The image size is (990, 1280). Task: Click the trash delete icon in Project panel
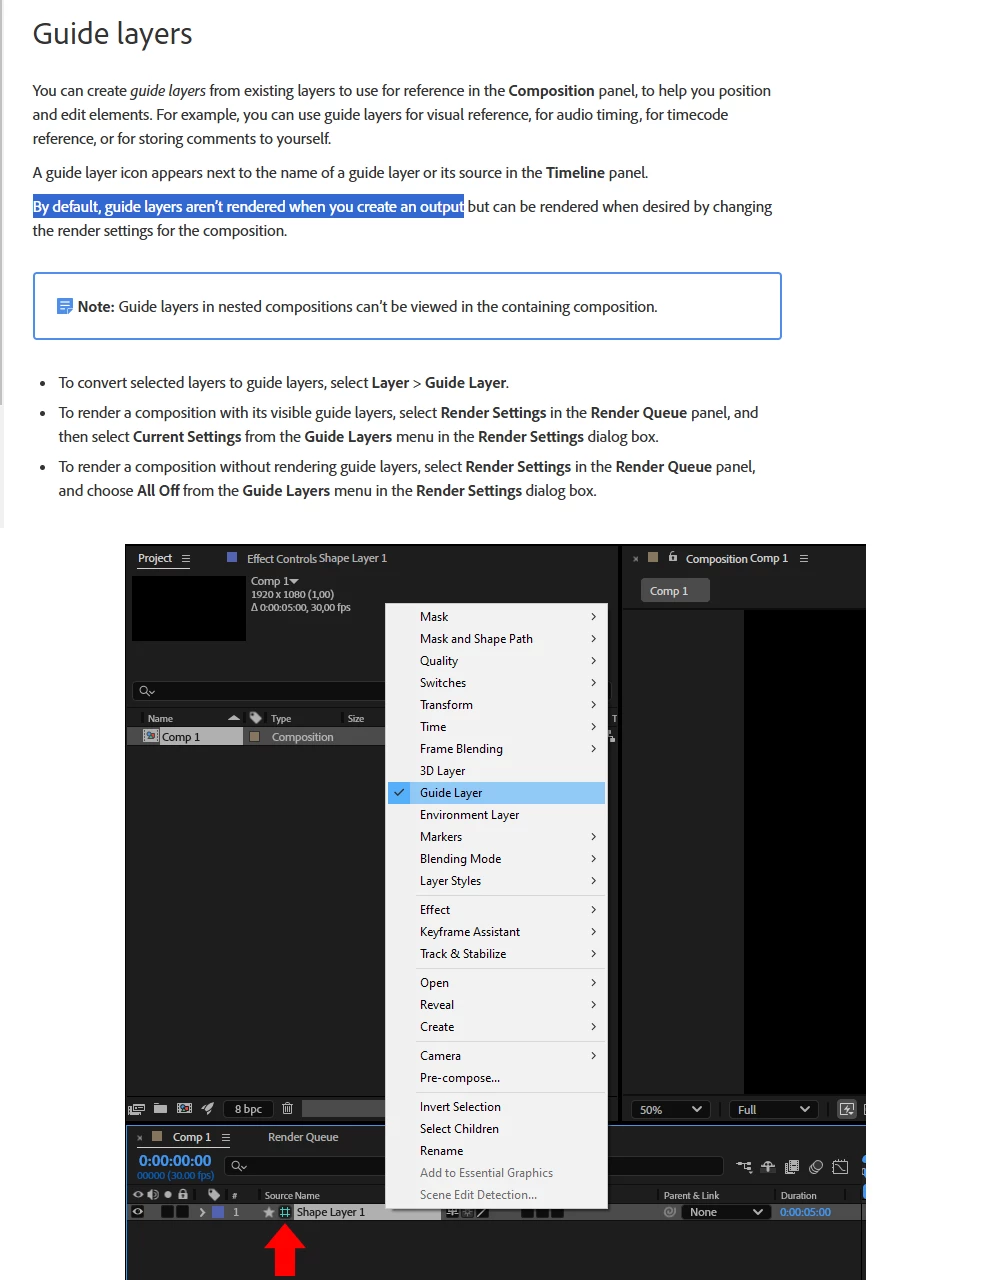point(287,1108)
